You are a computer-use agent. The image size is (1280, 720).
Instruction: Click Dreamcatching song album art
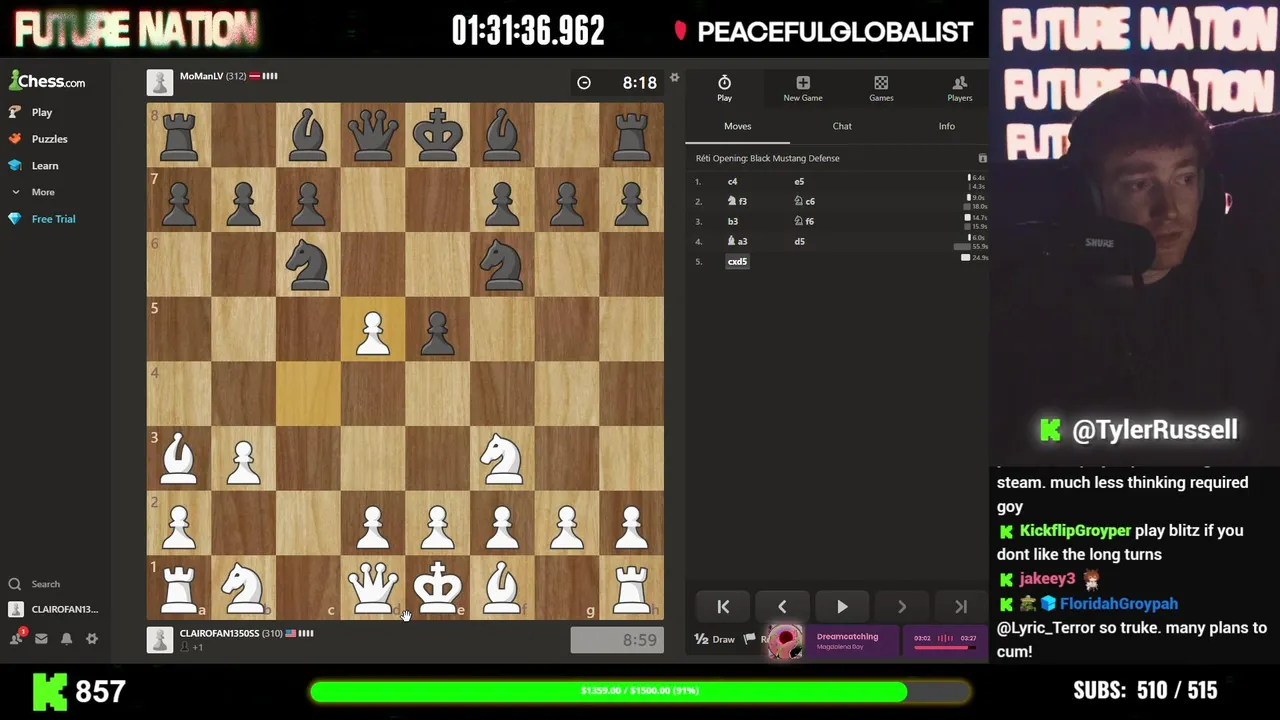tap(786, 643)
